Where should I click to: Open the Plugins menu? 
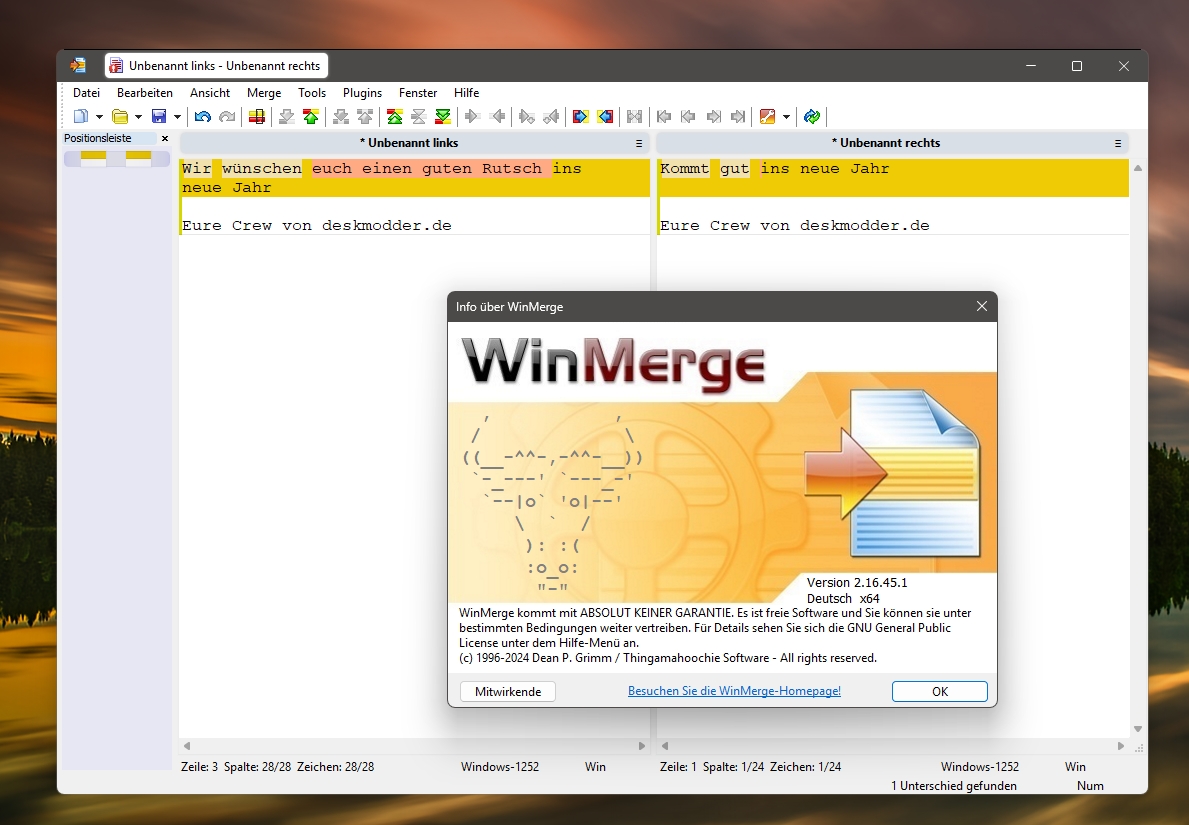click(362, 93)
